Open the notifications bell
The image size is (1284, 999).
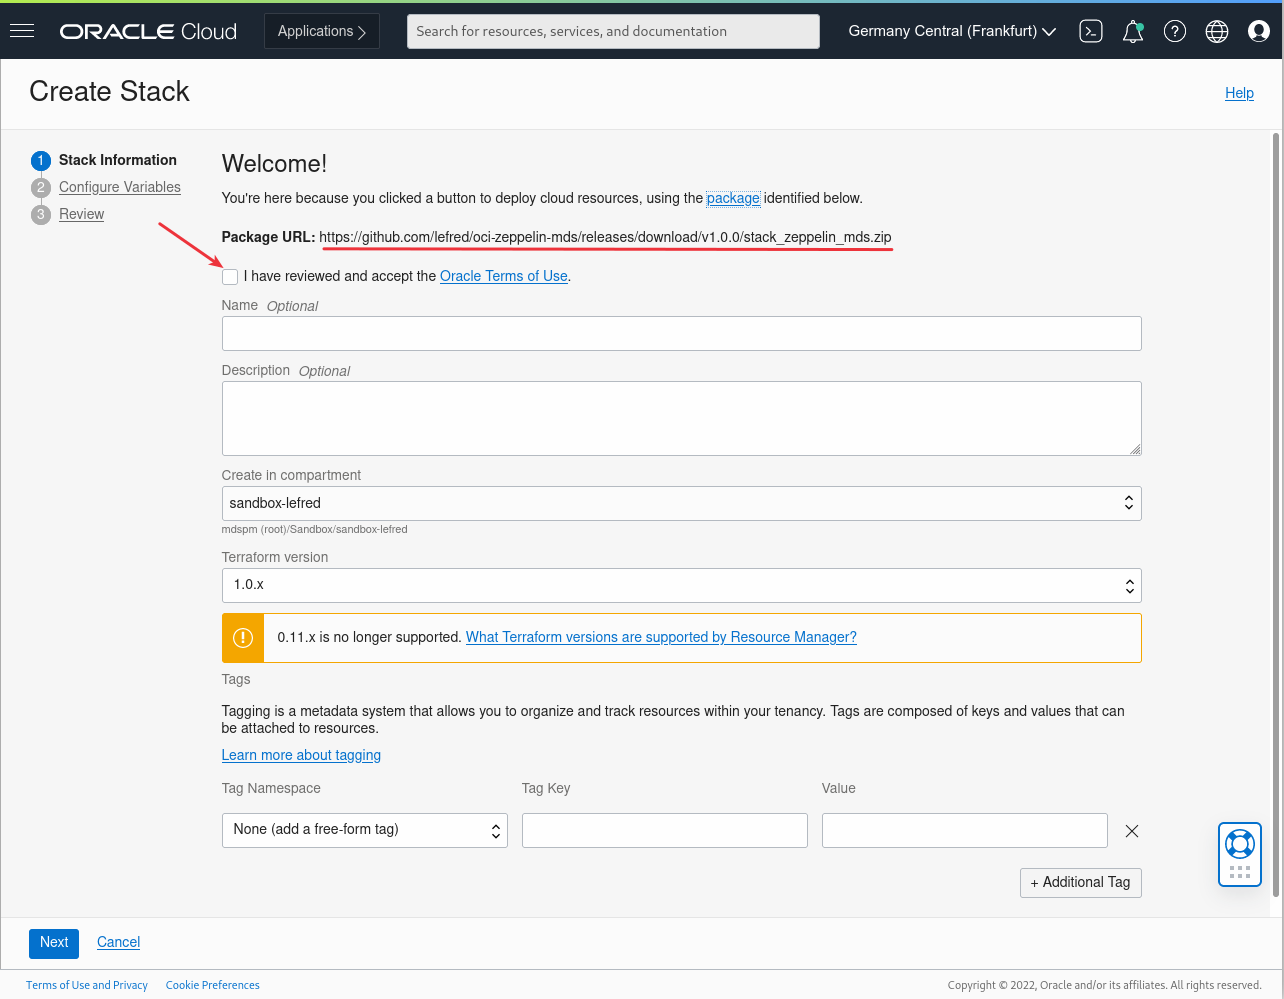click(1133, 31)
